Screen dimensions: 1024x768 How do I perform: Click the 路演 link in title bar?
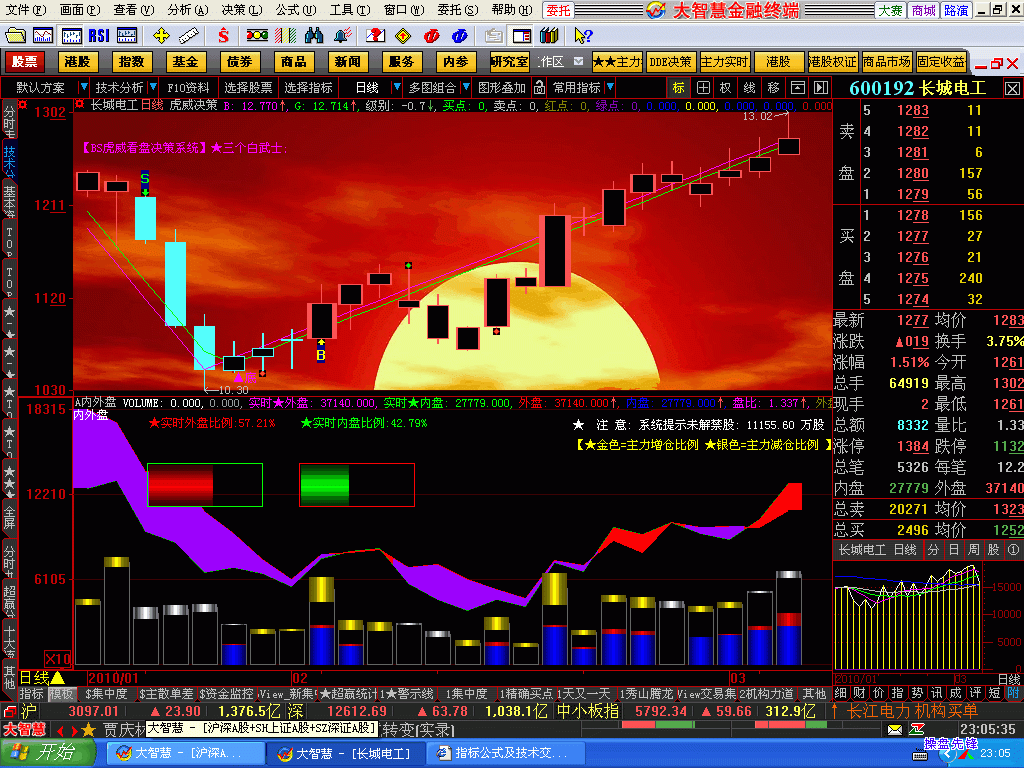[x=956, y=10]
